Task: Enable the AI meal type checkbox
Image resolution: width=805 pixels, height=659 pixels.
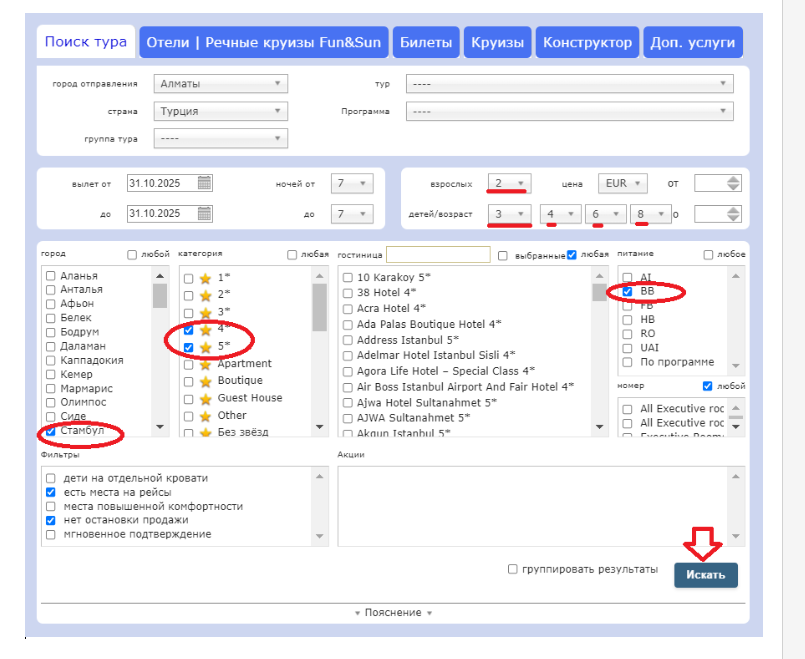Action: (x=627, y=278)
